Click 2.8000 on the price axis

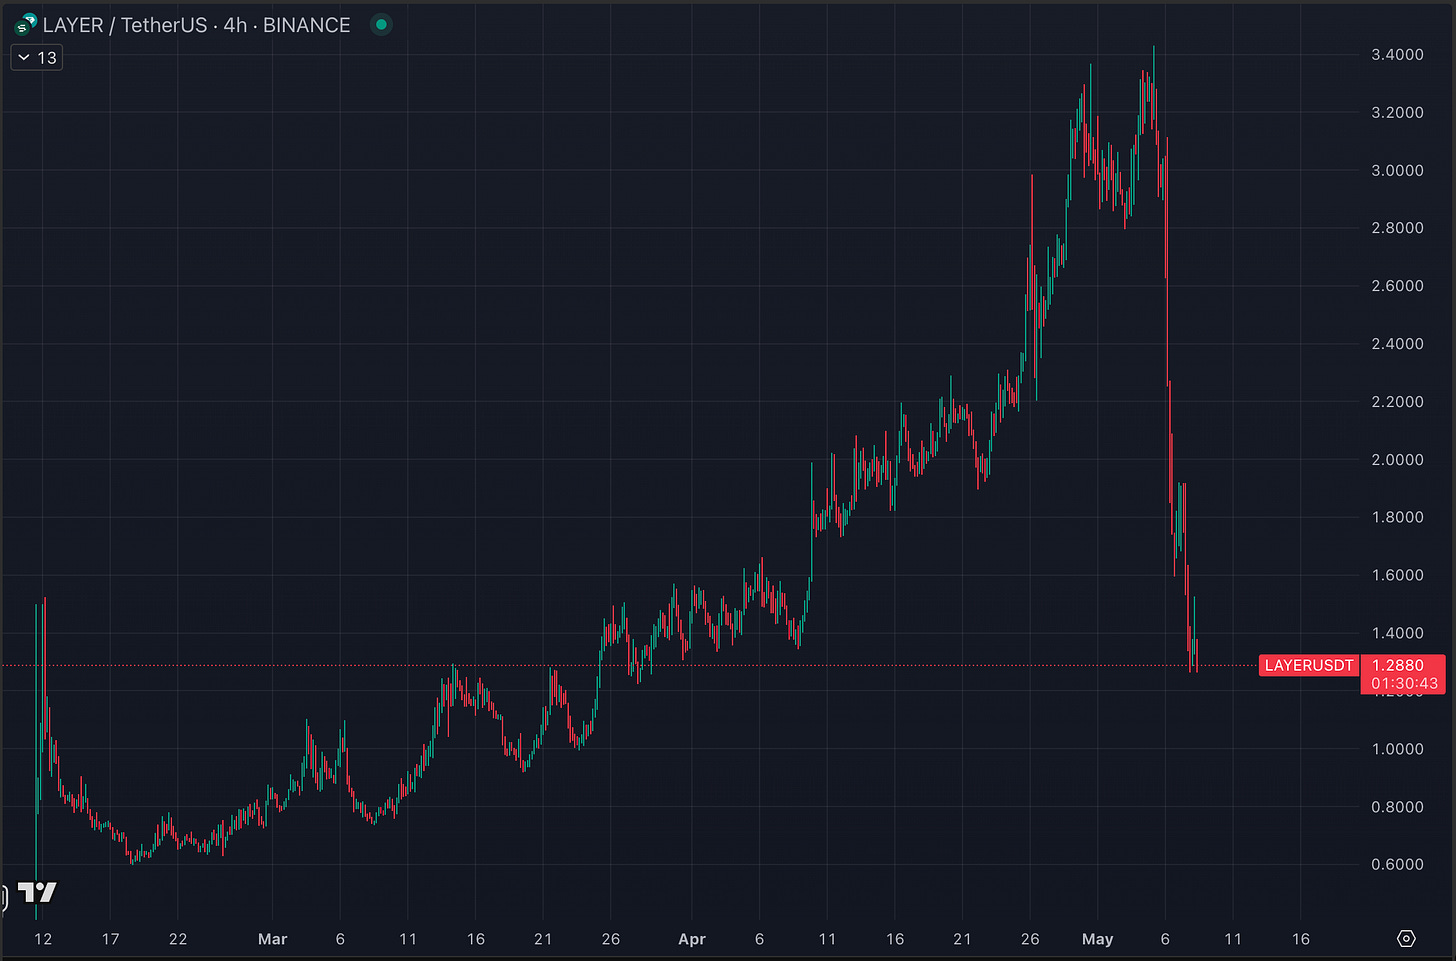coord(1397,228)
